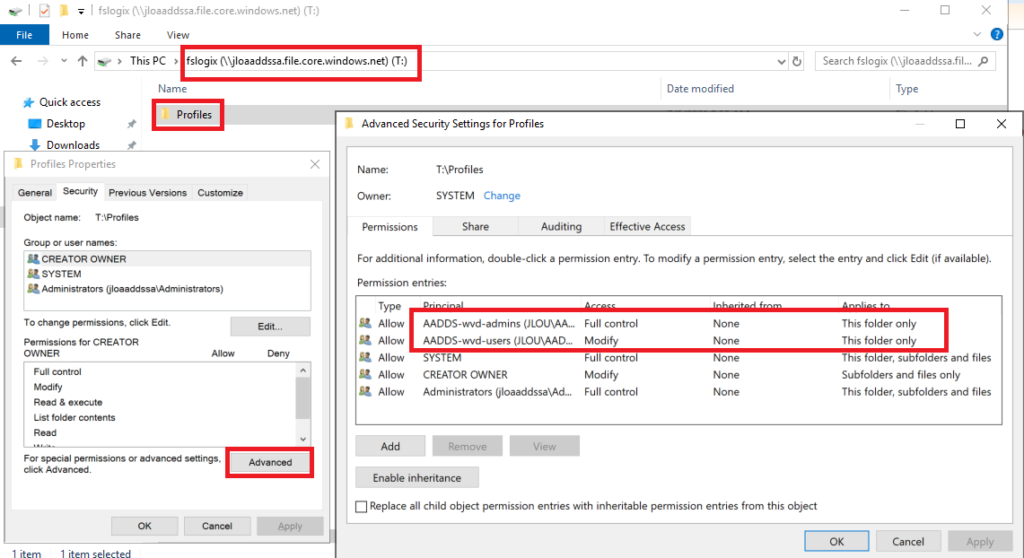This screenshot has width=1024, height=558.
Task: Select Administrators in group or user names
Action: [167, 289]
